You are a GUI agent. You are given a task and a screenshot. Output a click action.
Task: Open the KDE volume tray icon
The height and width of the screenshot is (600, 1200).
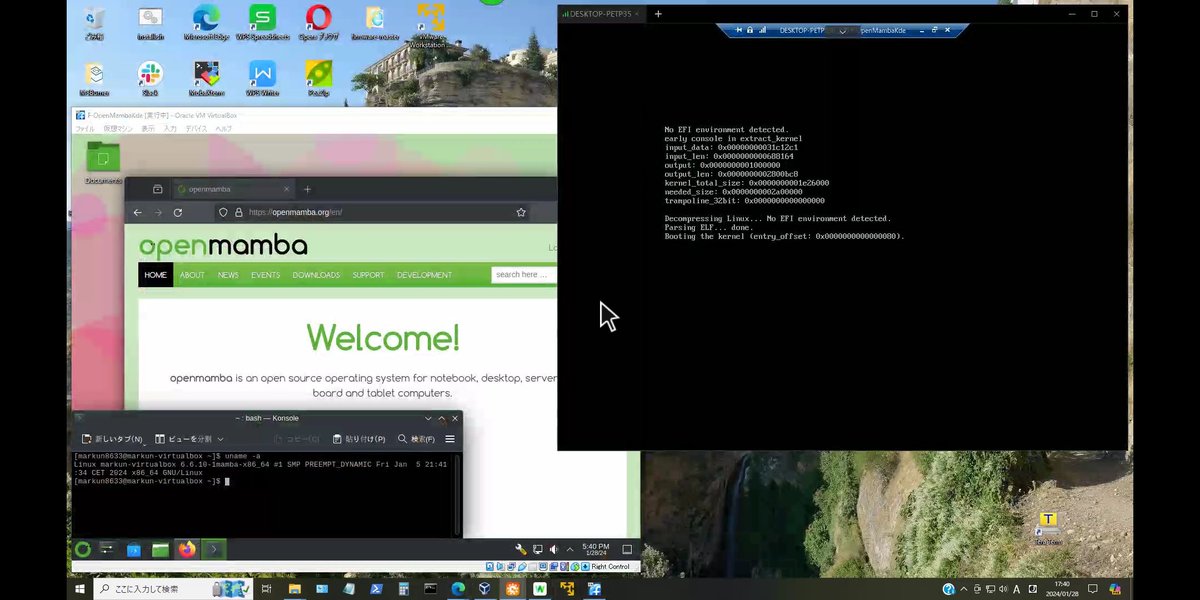coord(553,549)
